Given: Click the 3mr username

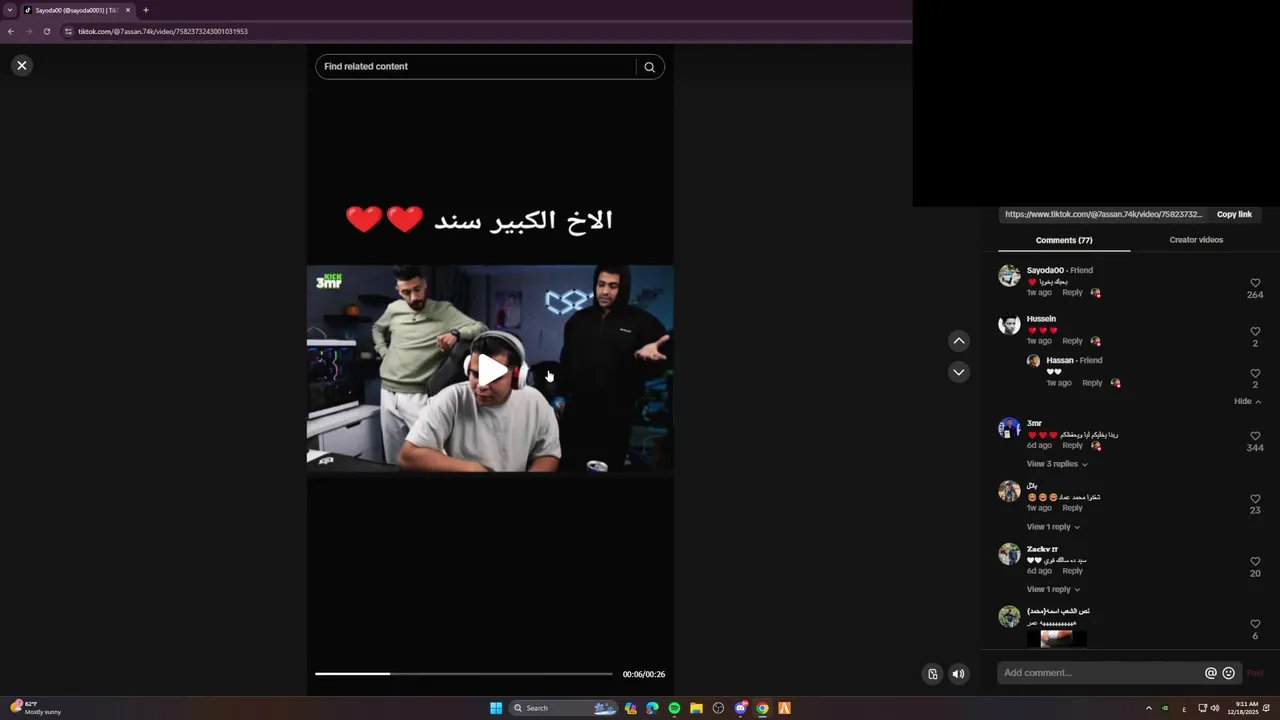Looking at the screenshot, I should pyautogui.click(x=1034, y=423).
